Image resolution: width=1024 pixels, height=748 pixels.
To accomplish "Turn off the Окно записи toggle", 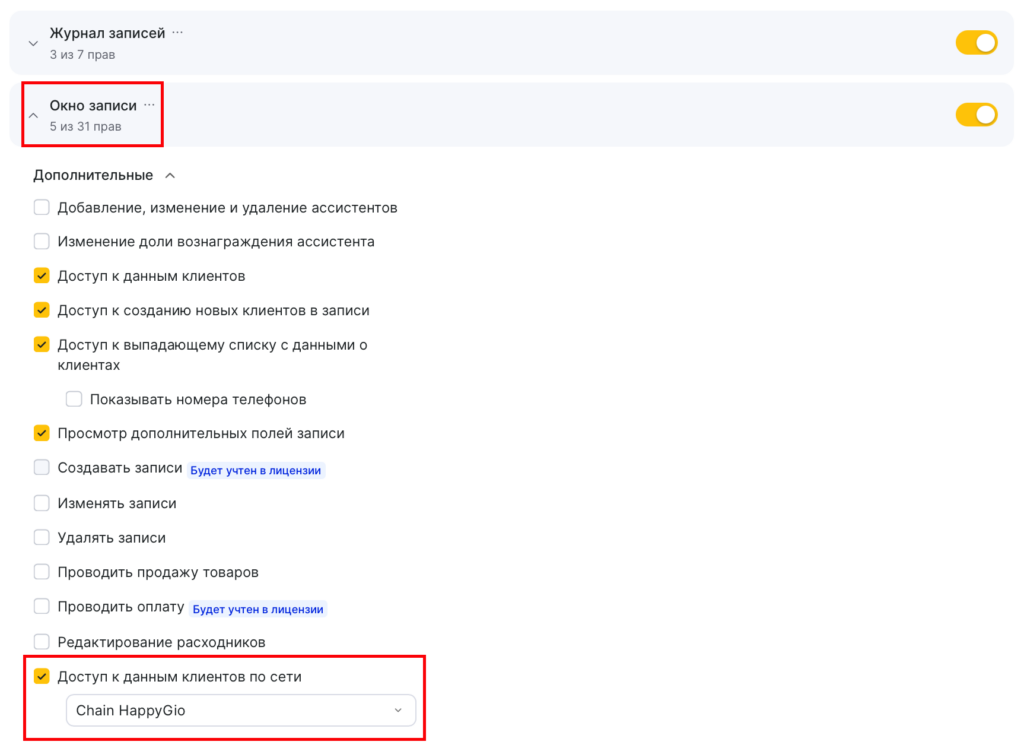I will click(976, 115).
